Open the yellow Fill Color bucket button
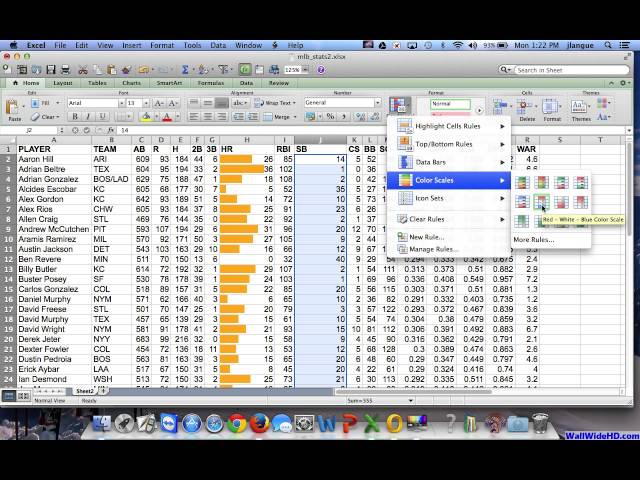 pos(146,117)
